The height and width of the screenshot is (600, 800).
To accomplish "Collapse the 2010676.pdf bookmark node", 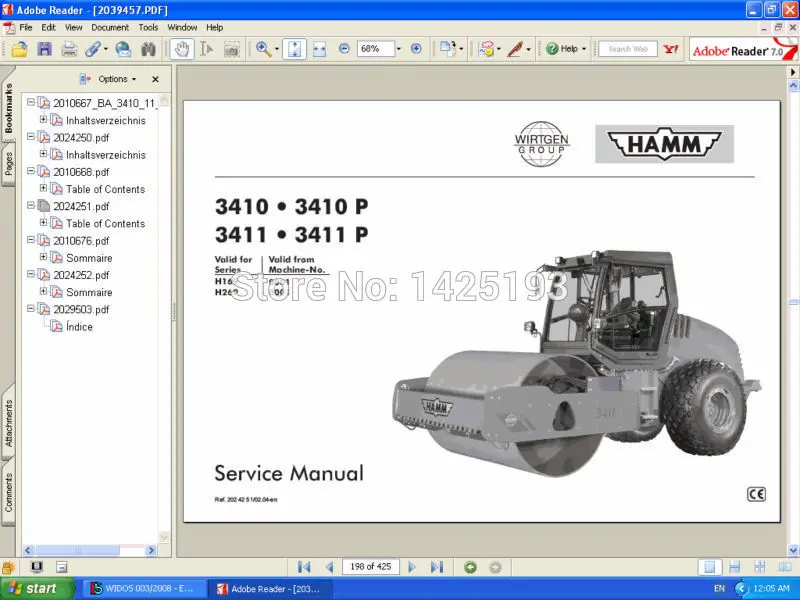I will pos(31,240).
